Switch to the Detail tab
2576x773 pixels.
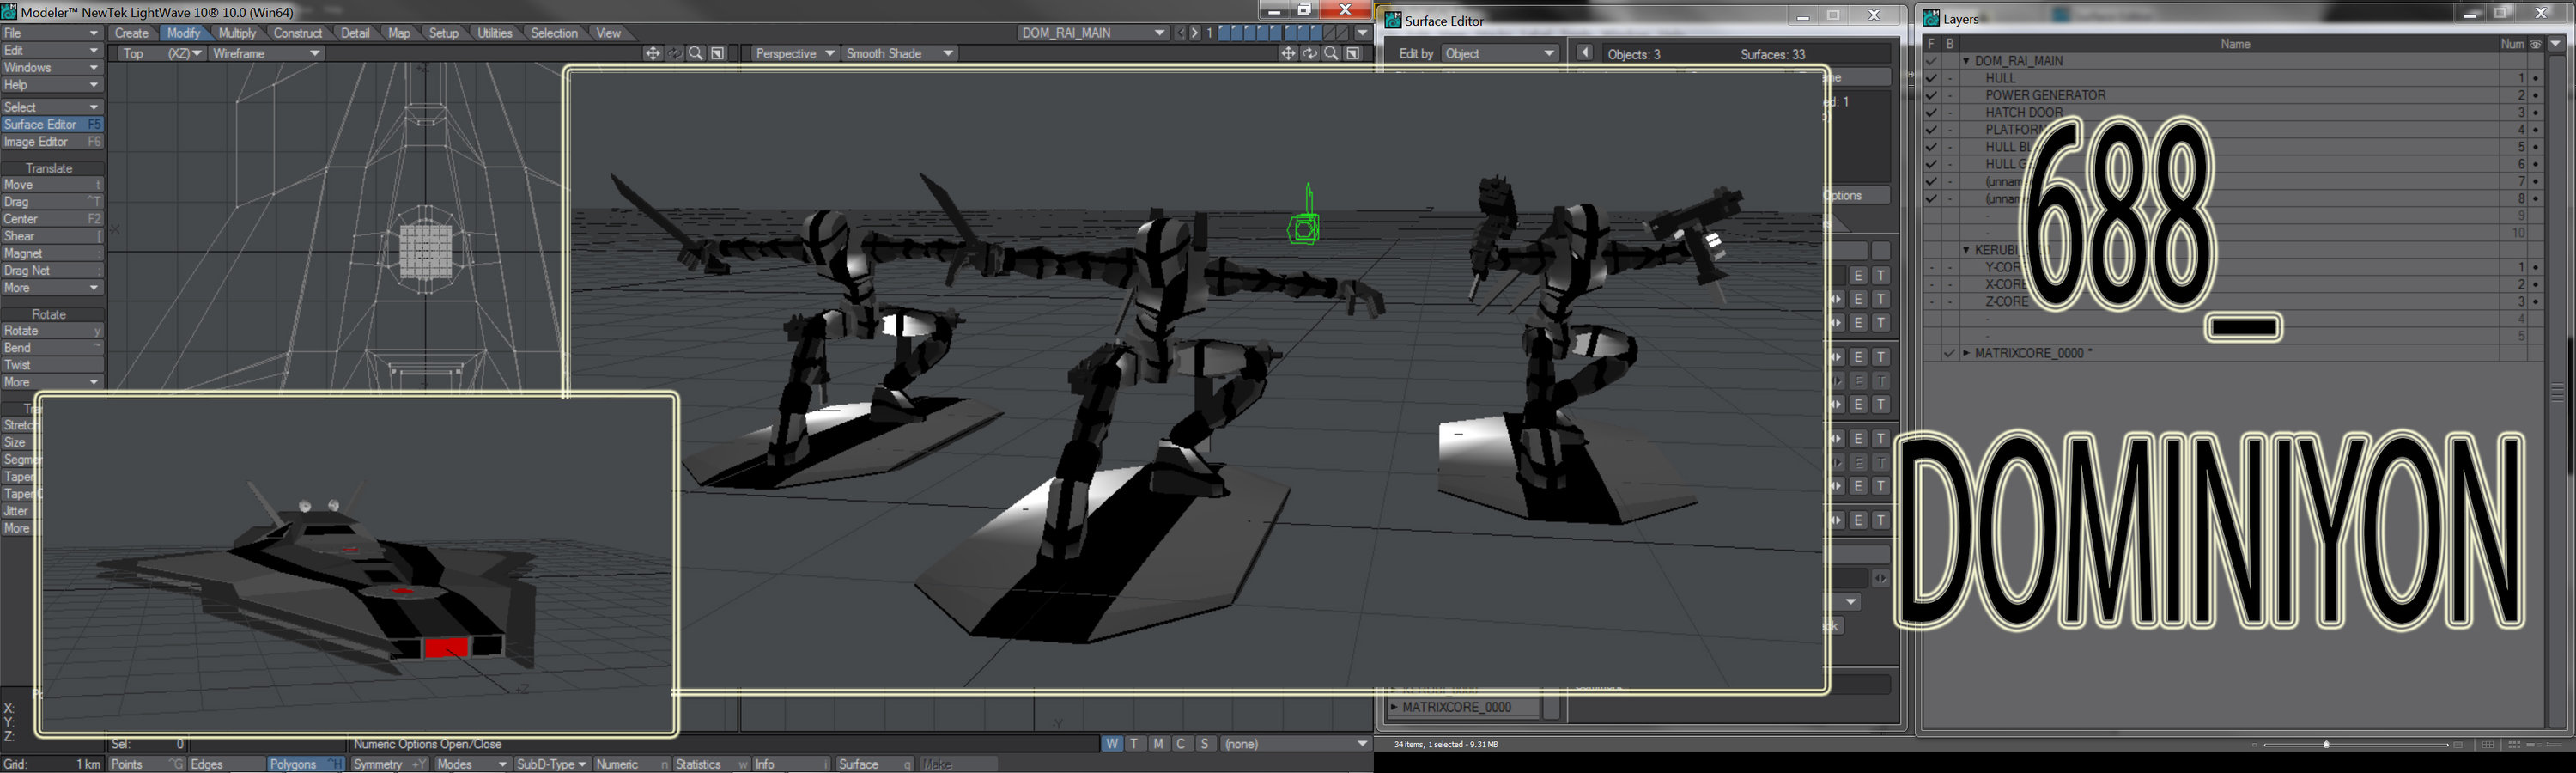355,33
